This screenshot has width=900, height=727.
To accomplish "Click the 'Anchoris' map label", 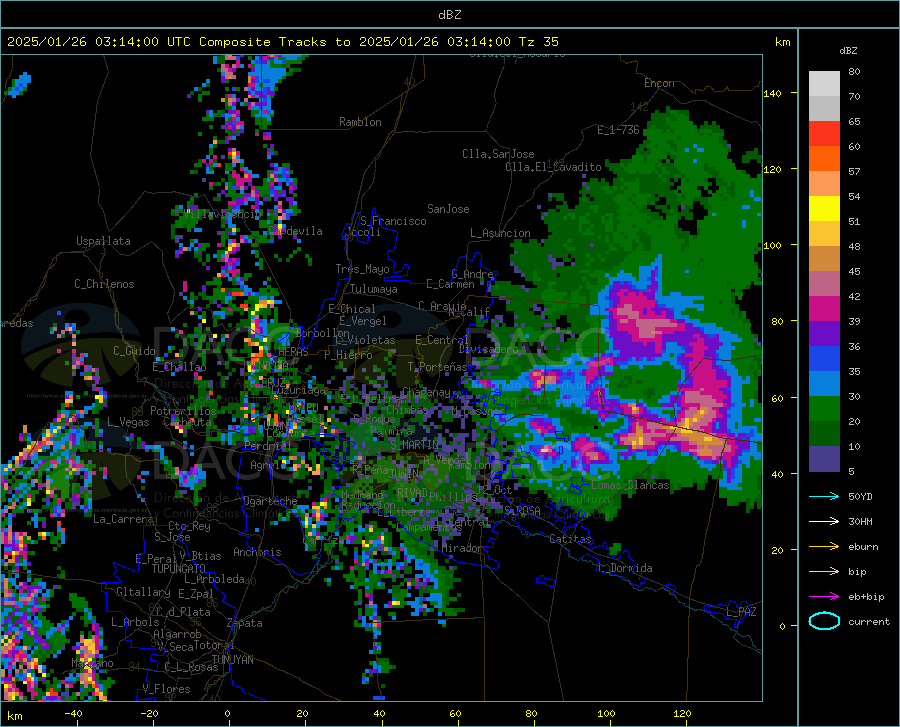I will (257, 552).
